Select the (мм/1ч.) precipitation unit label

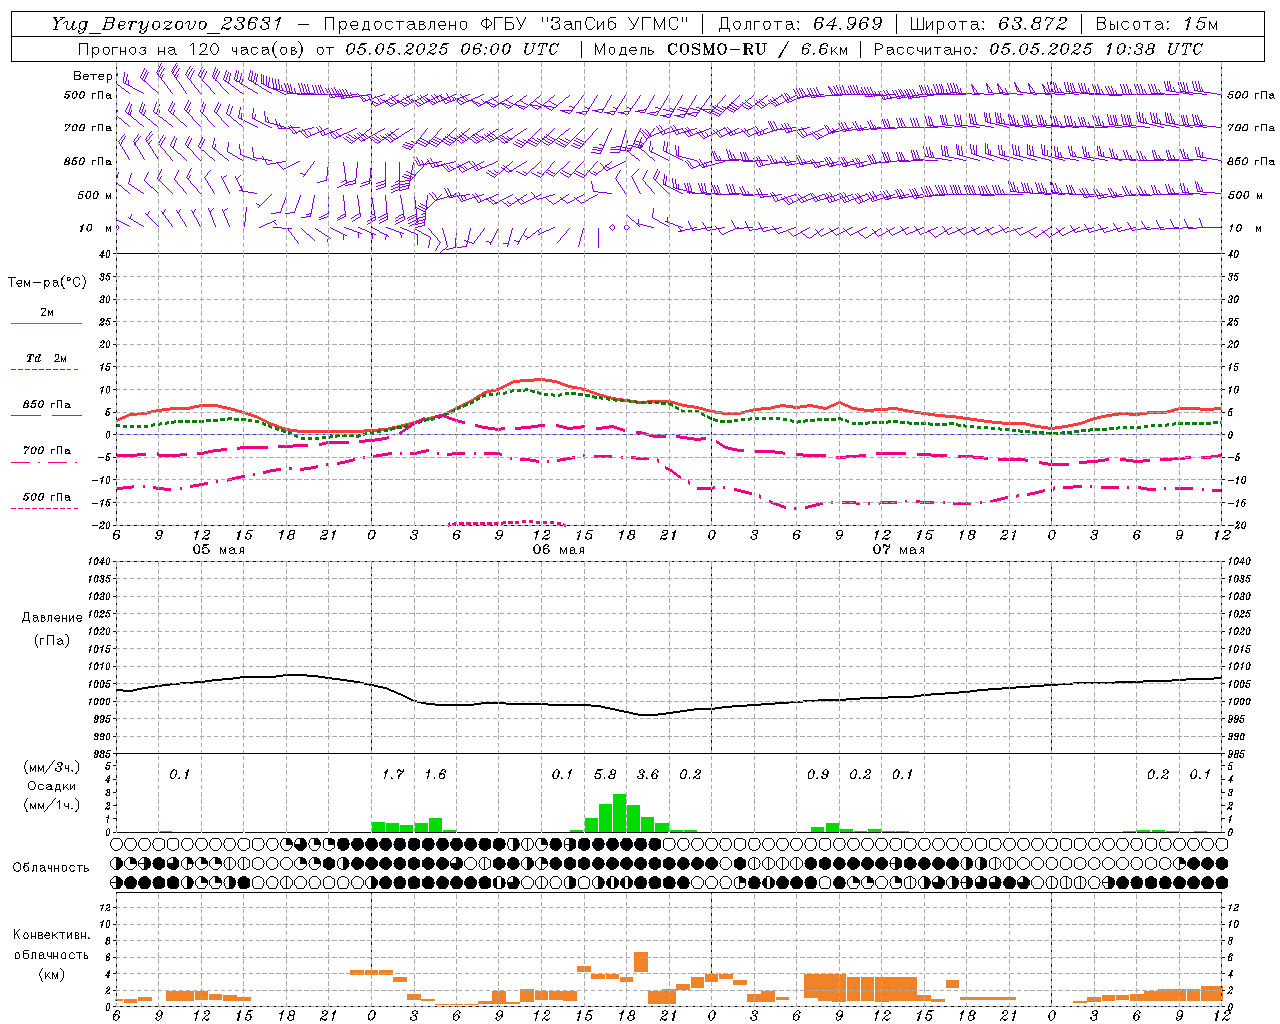pos(52,805)
